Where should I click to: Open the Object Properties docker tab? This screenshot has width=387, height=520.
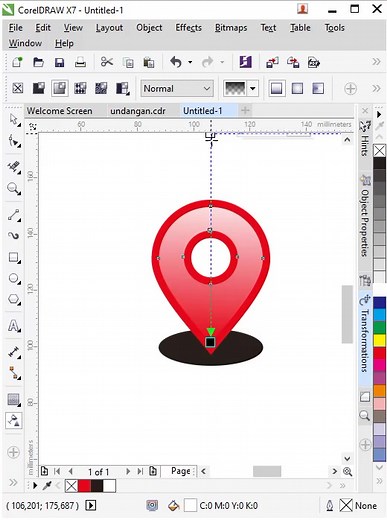pos(365,217)
